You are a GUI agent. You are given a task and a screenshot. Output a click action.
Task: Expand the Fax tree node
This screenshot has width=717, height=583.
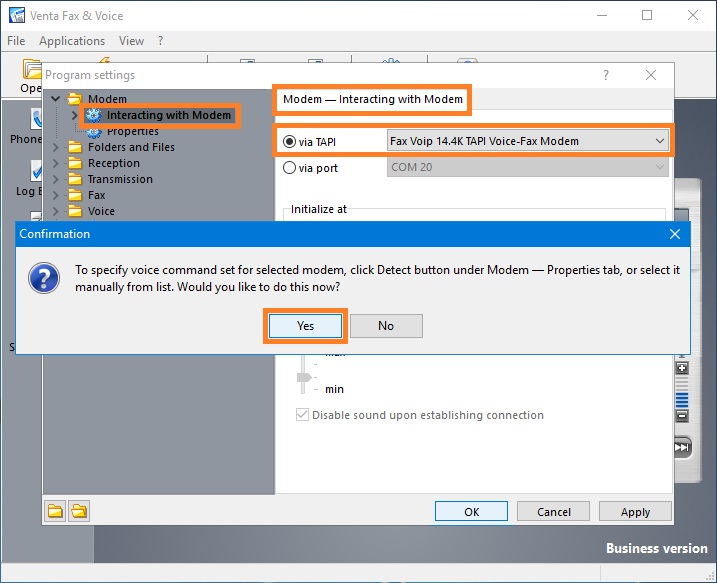56,195
